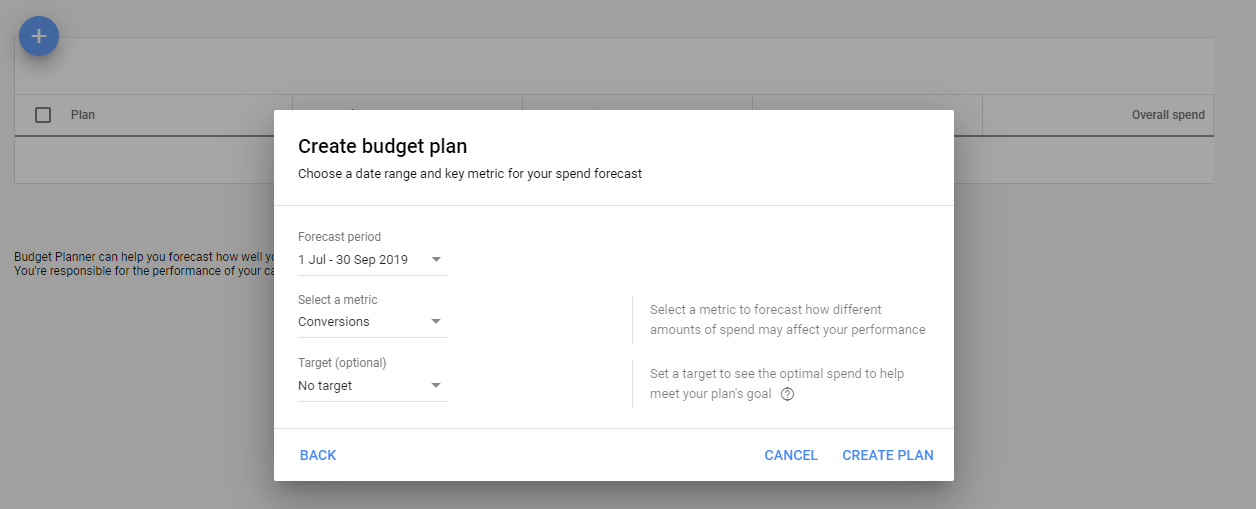
Task: Click the arrow next to 1 Jul - 30 Sep 2019
Action: pos(436,260)
